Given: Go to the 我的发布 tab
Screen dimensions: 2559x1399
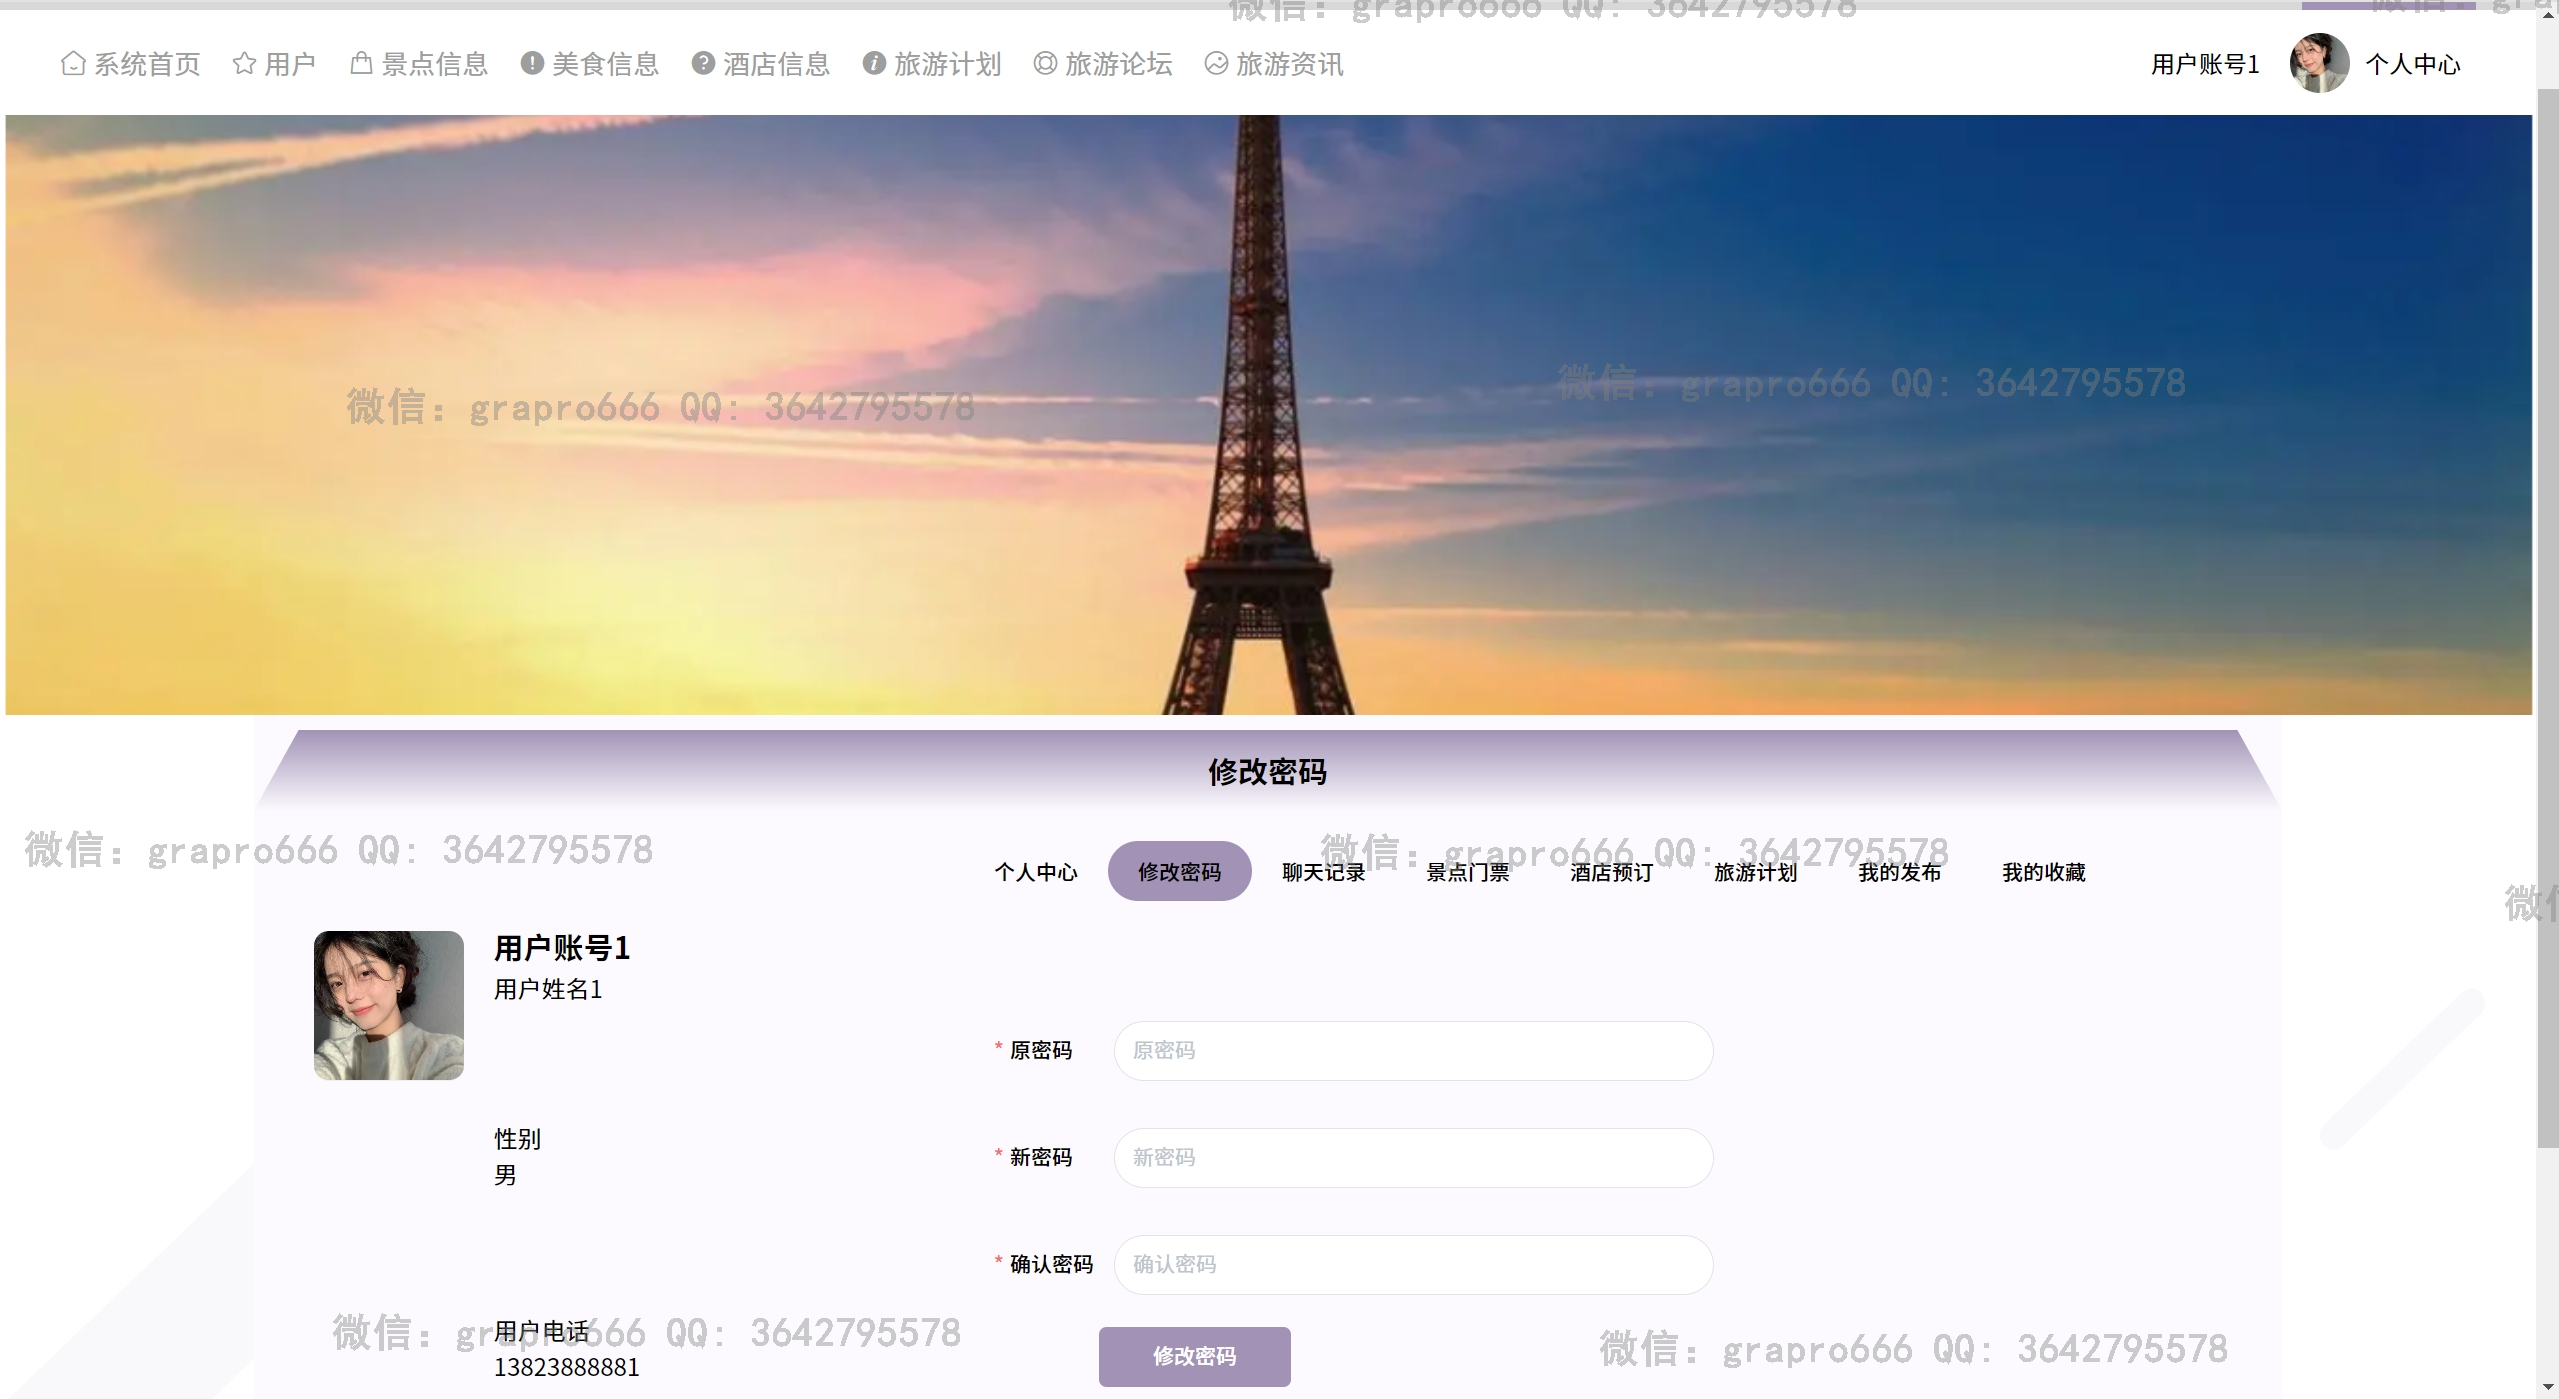Looking at the screenshot, I should point(1899,872).
